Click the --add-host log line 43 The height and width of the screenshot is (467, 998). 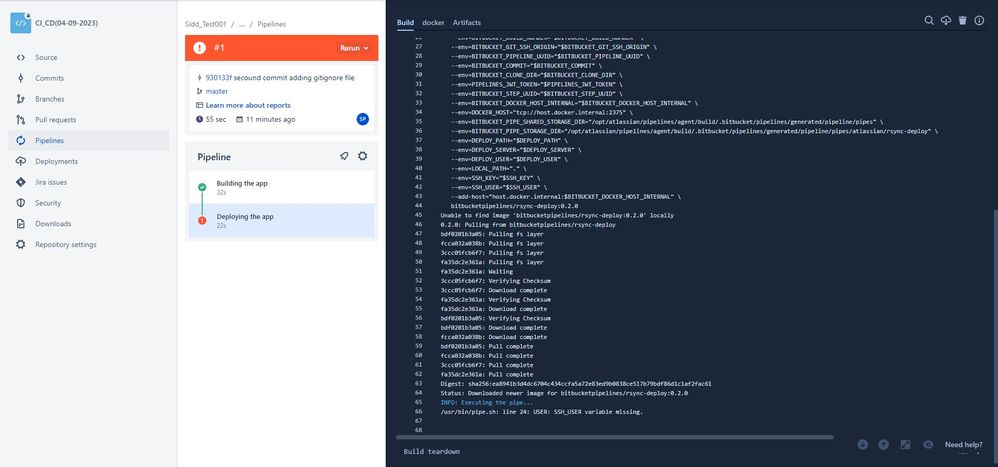pyautogui.click(x=566, y=197)
